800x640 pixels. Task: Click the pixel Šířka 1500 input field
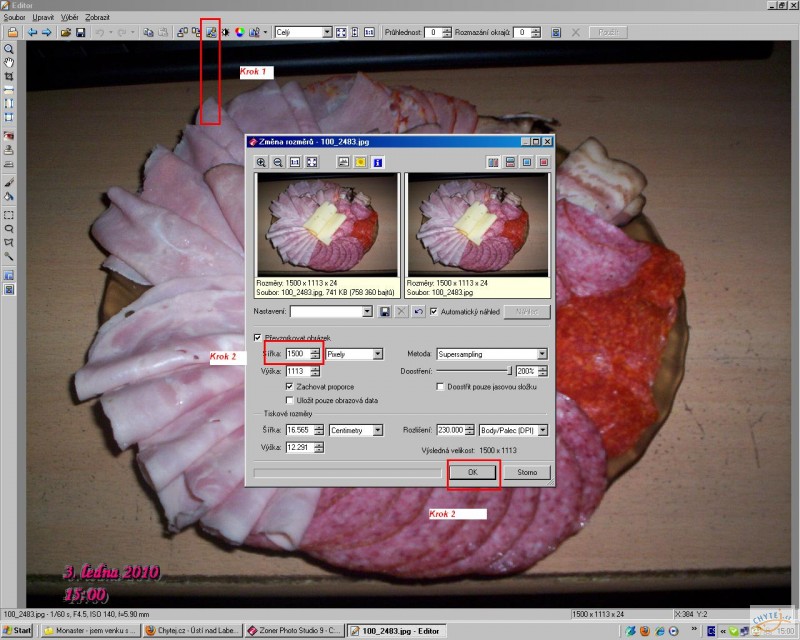[298, 354]
